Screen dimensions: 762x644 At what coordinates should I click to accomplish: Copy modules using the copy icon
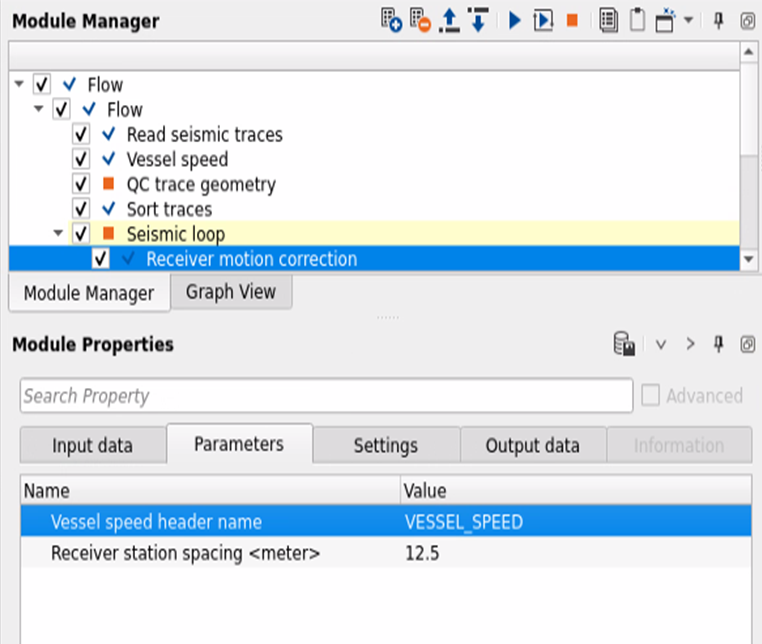608,20
